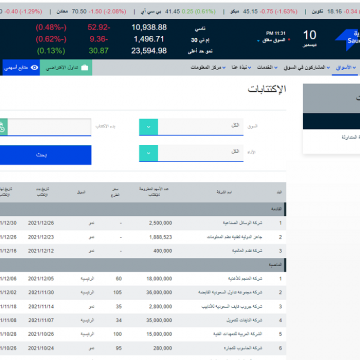Image resolution: width=360 pixels, height=360 pixels.
Task: Click the teal chevron of the top market filter
Action: [148, 127]
